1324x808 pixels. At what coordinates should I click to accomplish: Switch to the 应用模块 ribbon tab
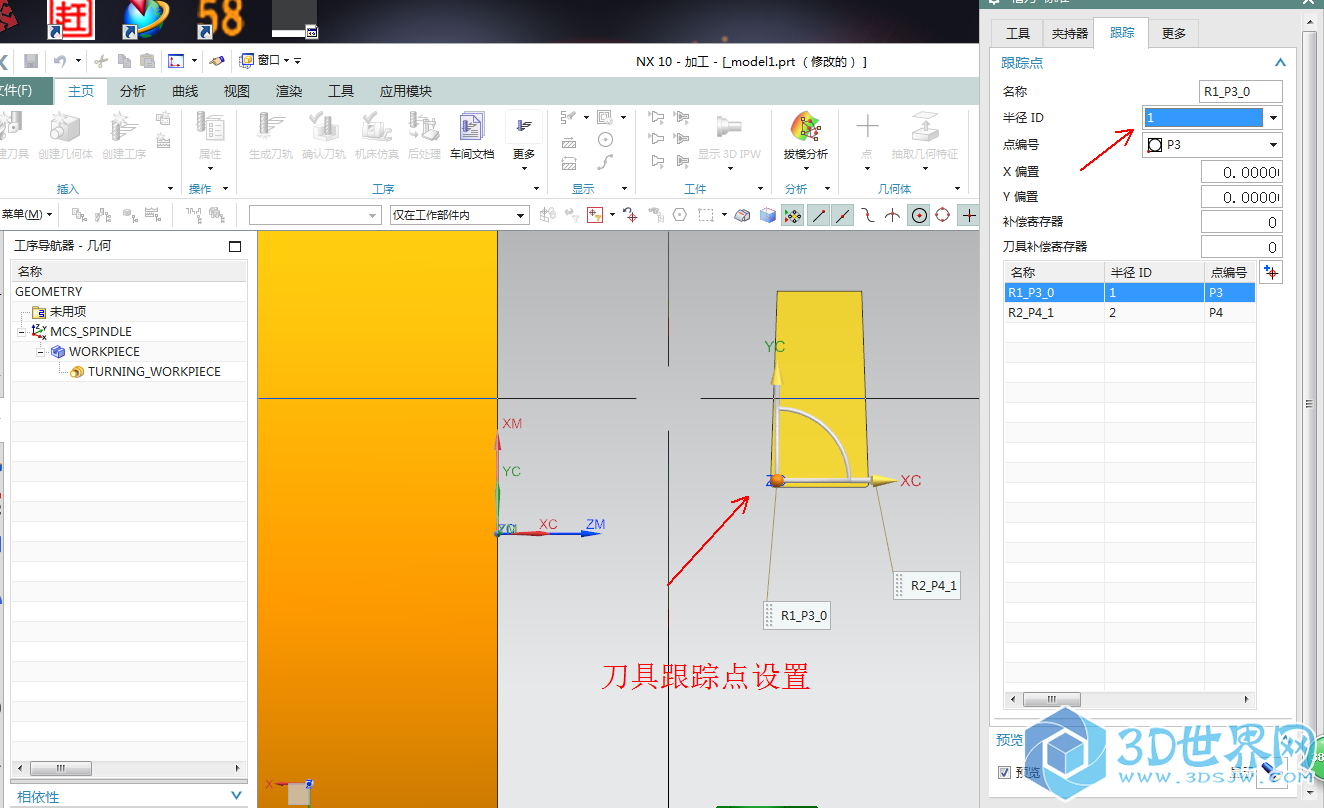[x=406, y=91]
